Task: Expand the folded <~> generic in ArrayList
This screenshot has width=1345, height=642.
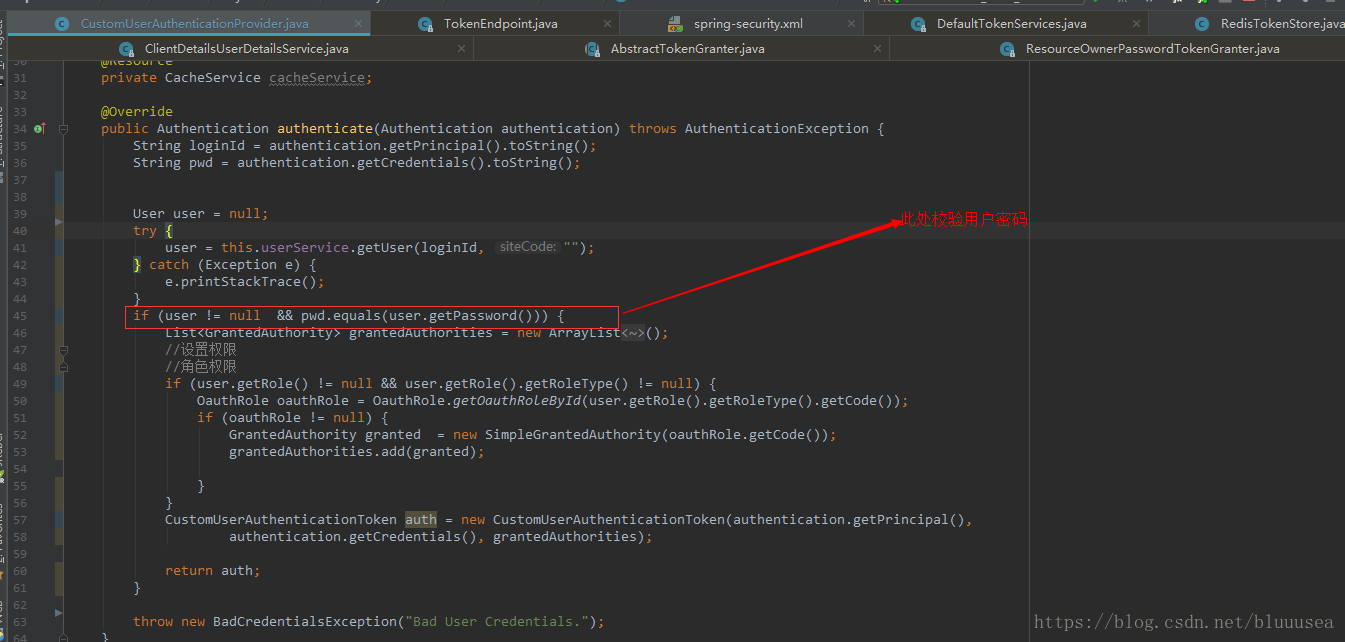Action: [633, 333]
